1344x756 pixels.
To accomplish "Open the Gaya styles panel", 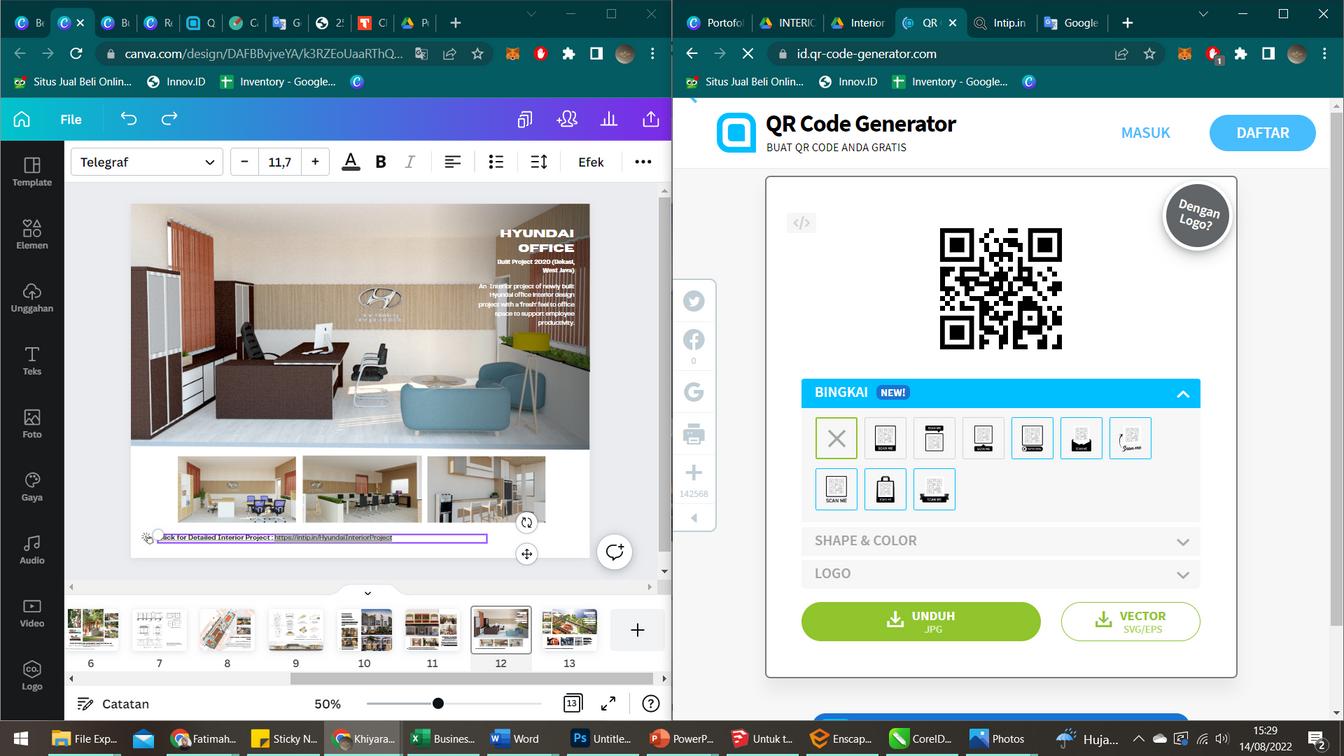I will (32, 486).
